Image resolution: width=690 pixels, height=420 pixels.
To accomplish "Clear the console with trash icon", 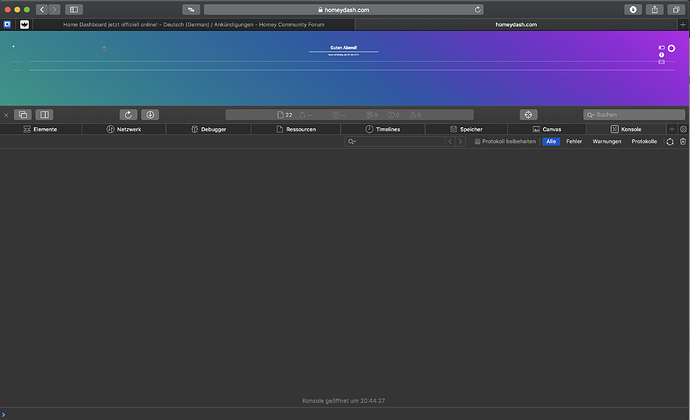I will tap(683, 141).
